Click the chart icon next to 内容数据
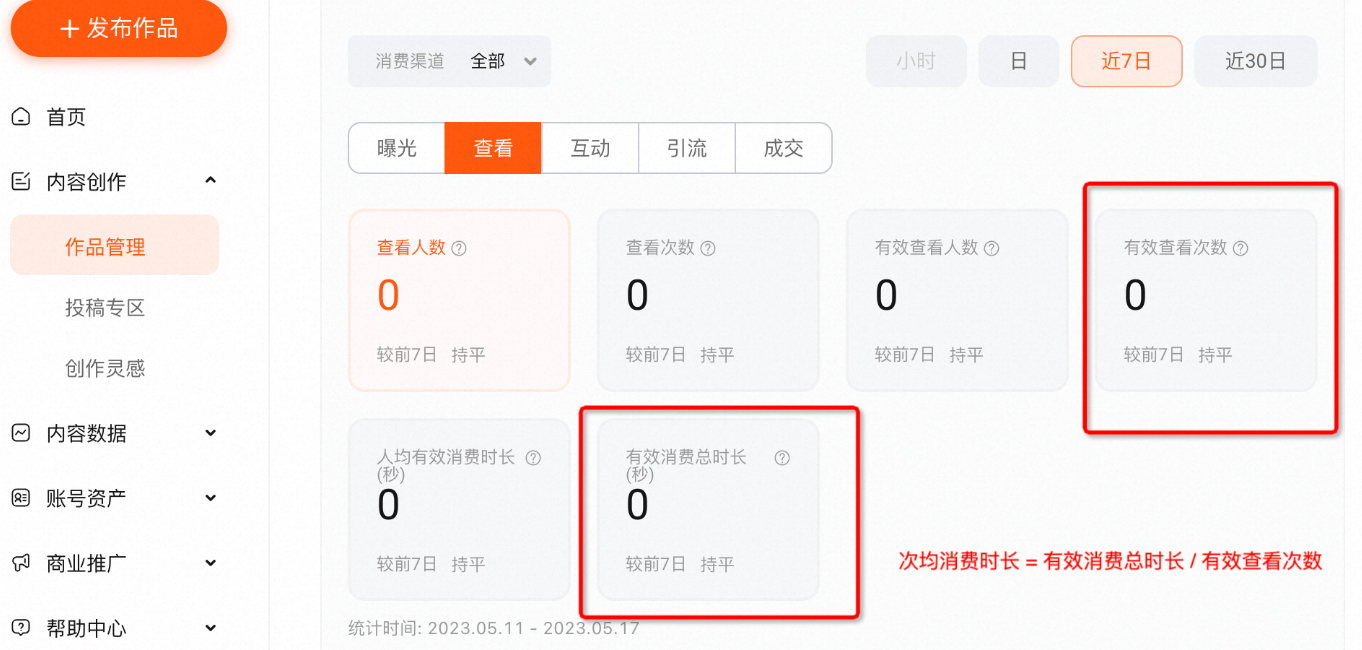Viewport: 1362px width, 650px height. [x=22, y=433]
